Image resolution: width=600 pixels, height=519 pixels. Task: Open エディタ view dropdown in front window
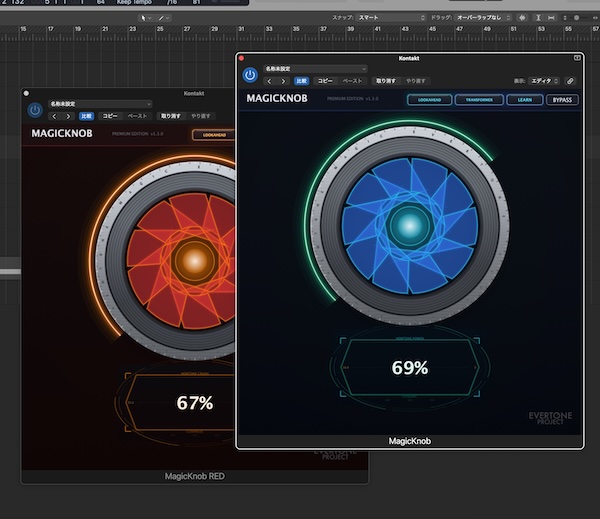(x=544, y=81)
